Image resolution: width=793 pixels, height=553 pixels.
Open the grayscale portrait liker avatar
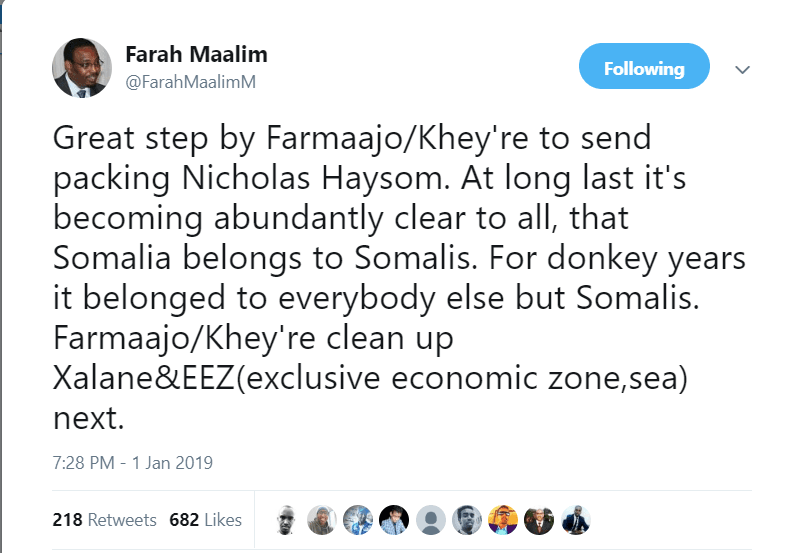pos(466,519)
